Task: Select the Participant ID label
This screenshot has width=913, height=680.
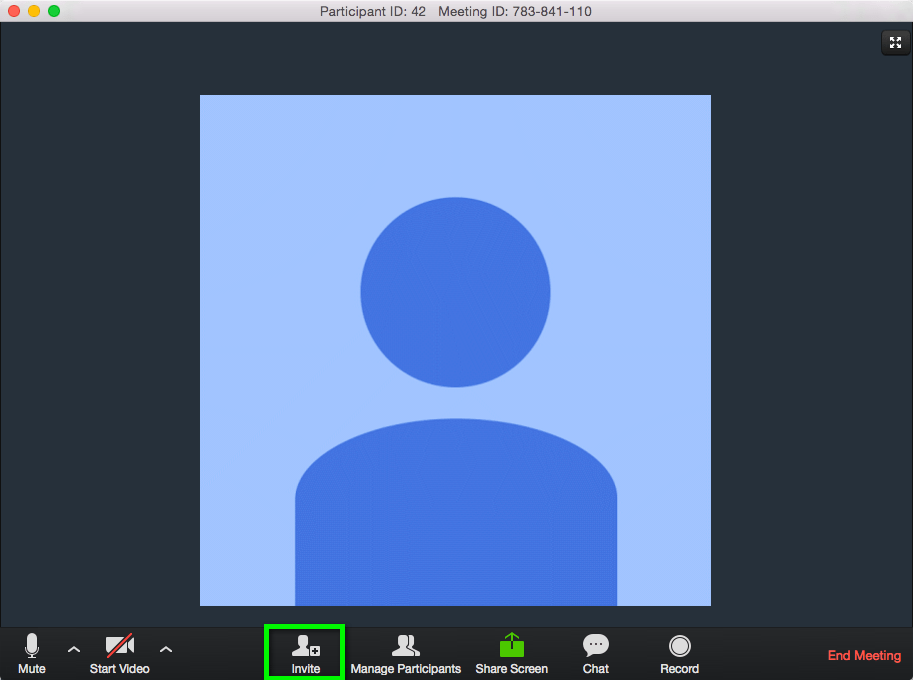Action: 374,11
